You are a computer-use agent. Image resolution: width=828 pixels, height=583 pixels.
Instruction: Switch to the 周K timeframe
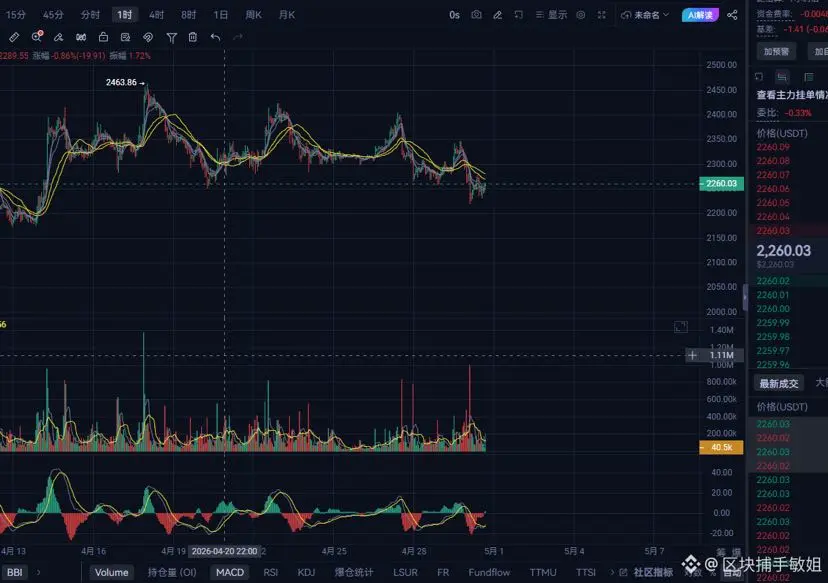(253, 15)
